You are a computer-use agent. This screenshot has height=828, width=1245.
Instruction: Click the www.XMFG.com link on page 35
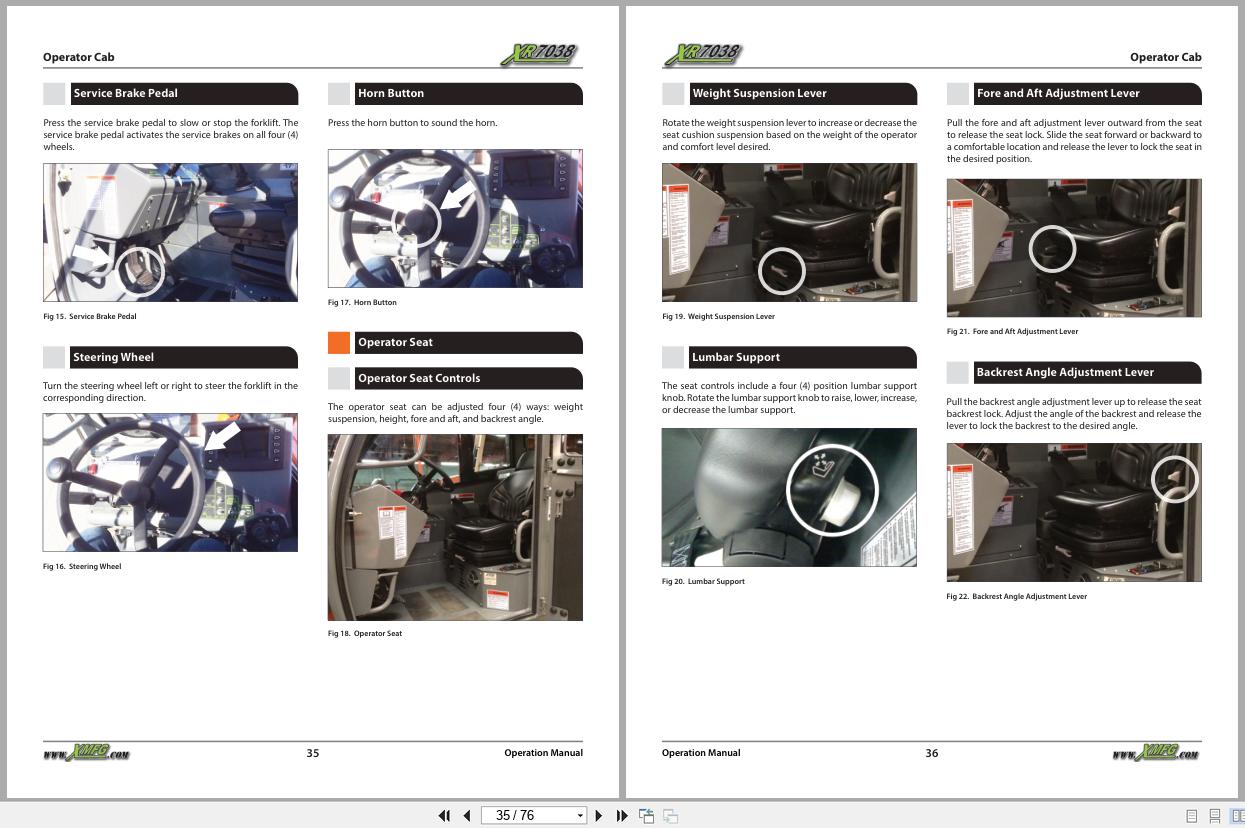87,753
